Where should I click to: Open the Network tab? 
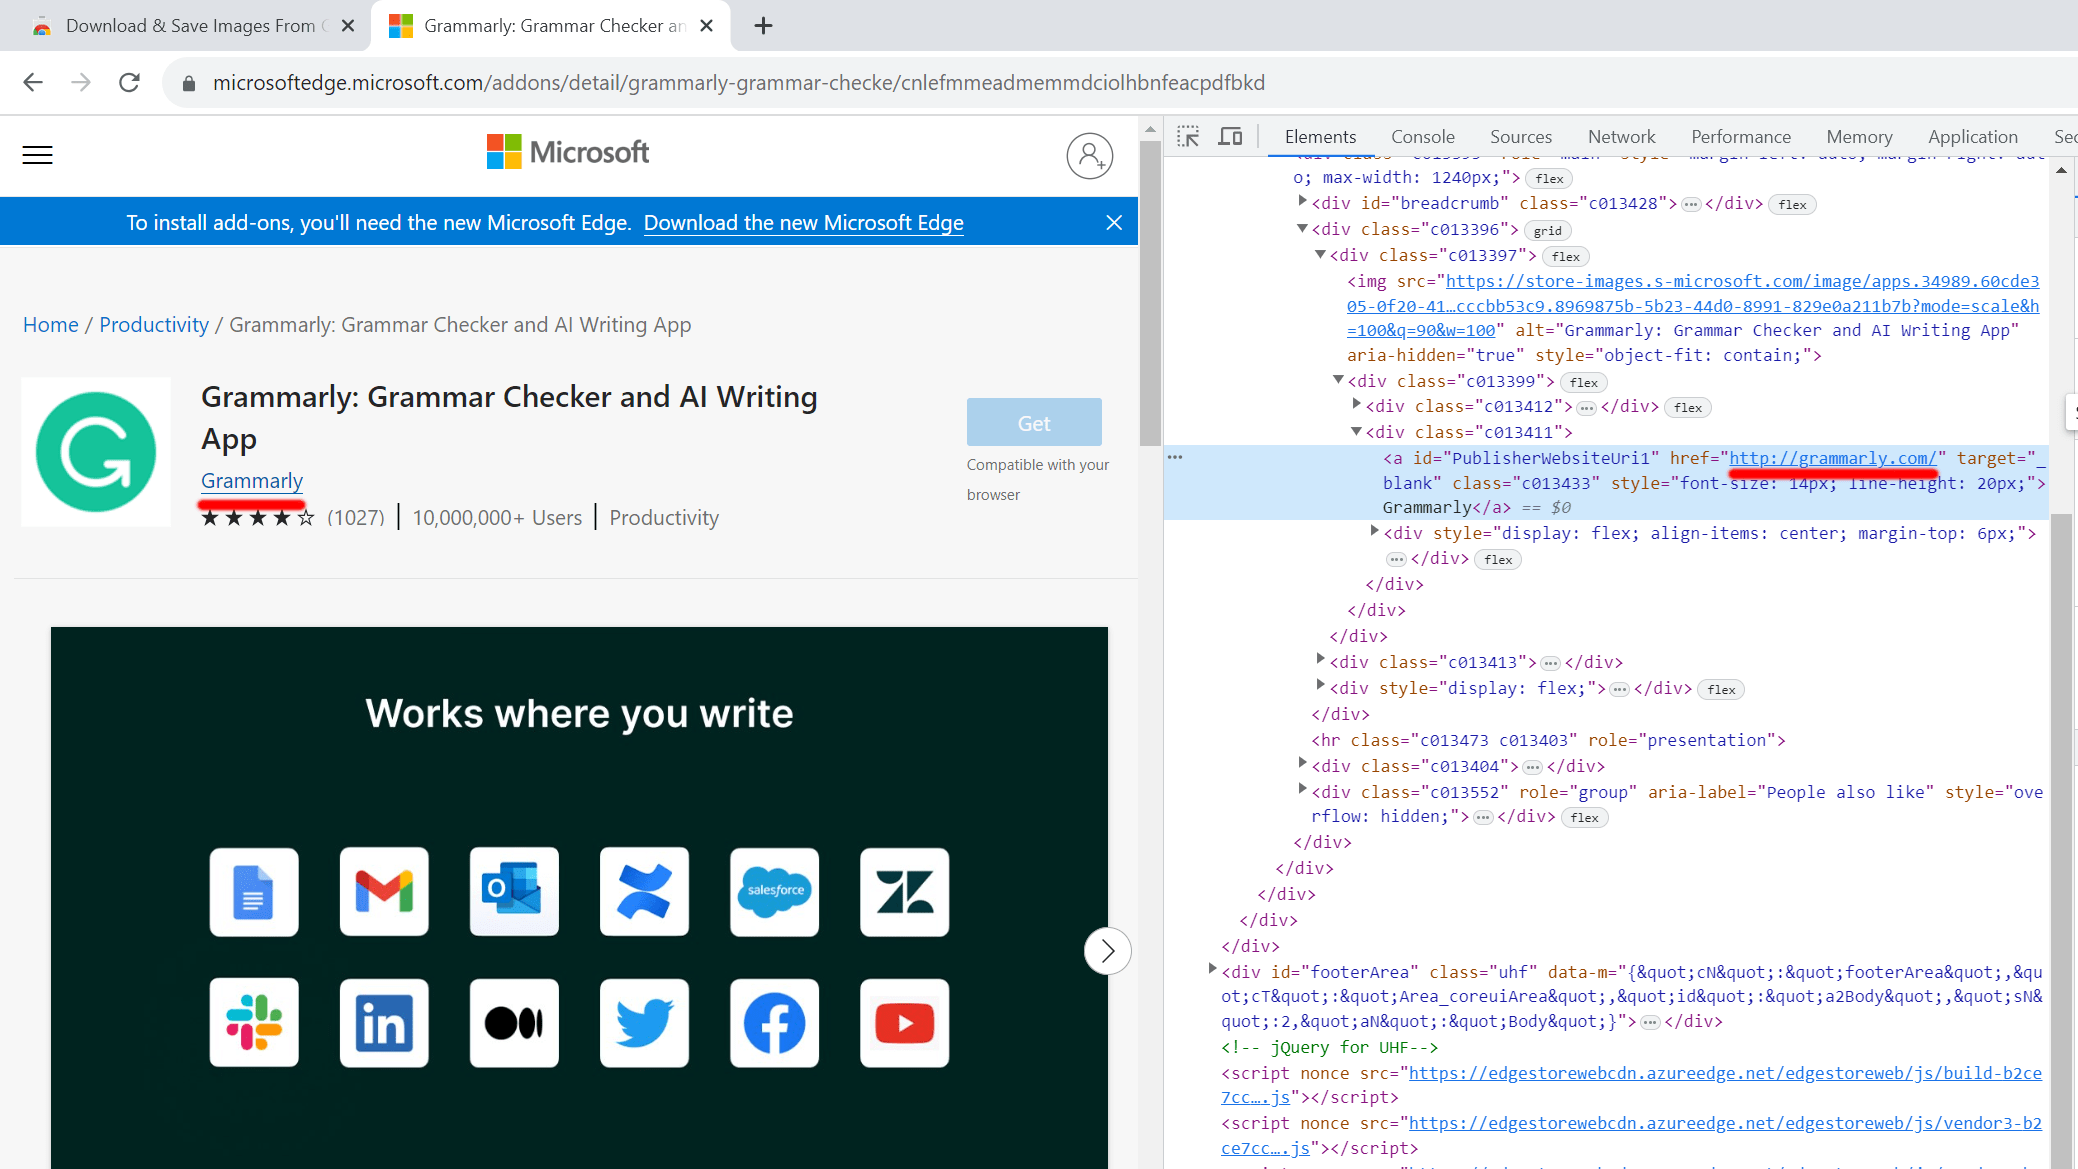click(x=1621, y=137)
